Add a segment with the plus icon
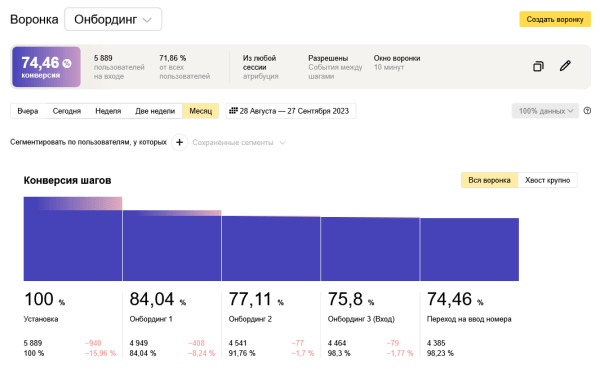Screen dimensions: 600x380 (179, 142)
